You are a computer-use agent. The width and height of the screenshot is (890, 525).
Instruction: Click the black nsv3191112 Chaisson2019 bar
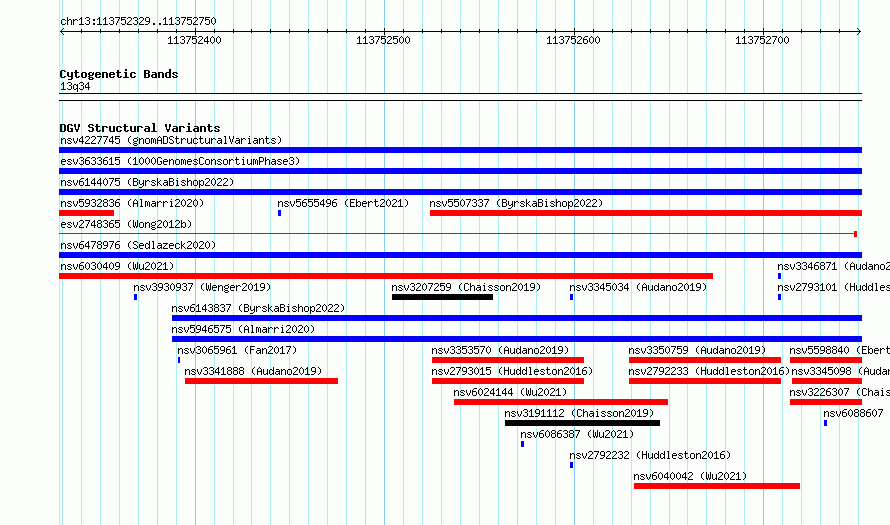[x=582, y=423]
